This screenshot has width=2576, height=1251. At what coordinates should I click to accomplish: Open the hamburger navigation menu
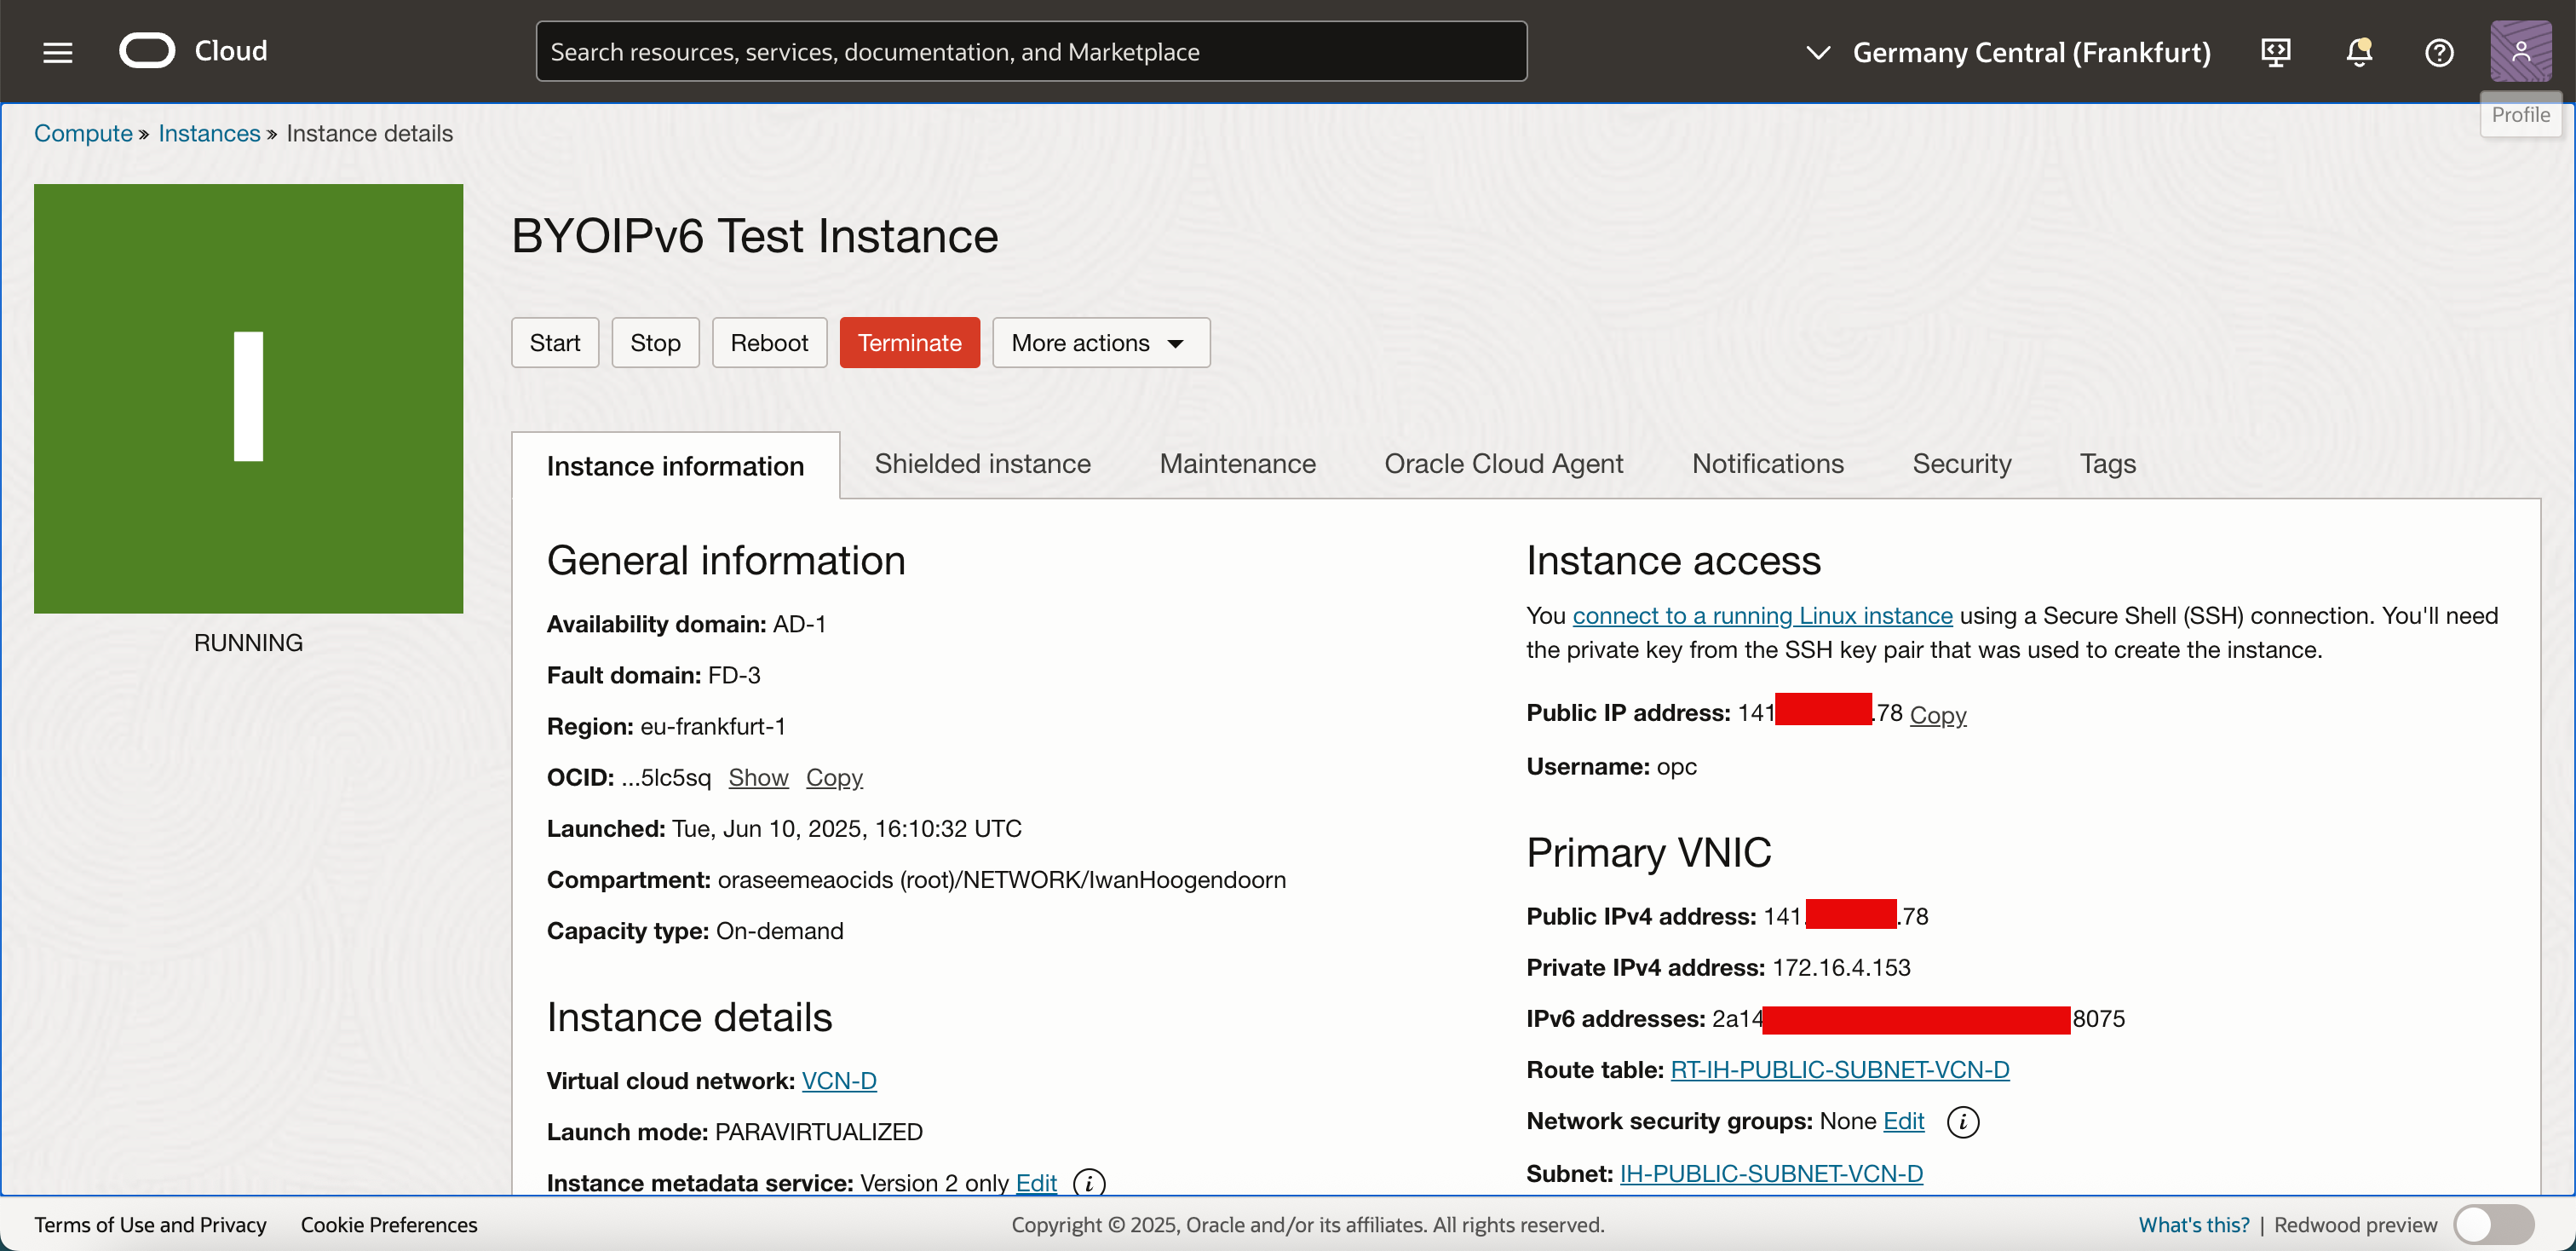click(x=58, y=52)
